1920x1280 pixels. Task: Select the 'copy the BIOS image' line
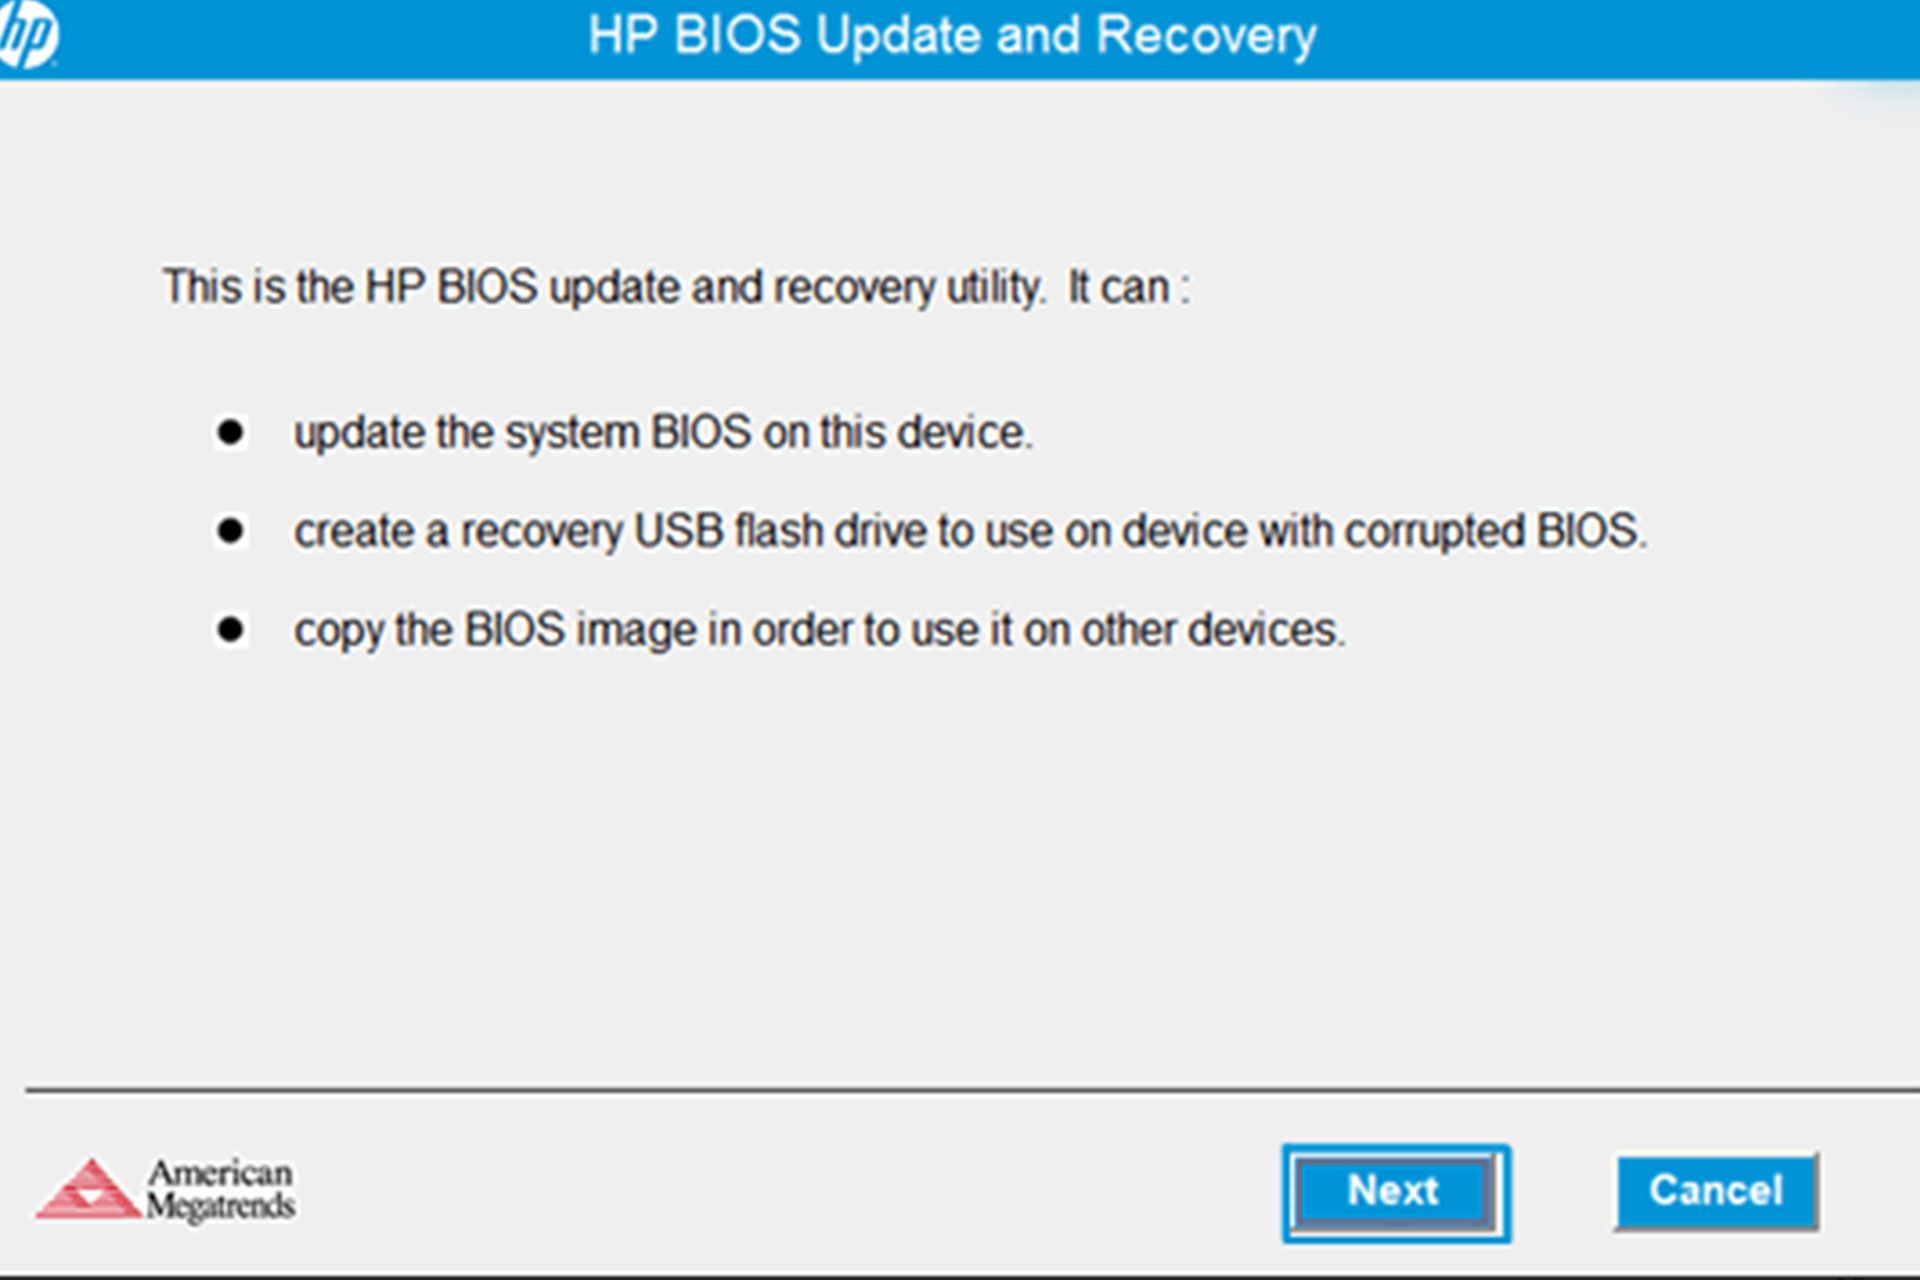818,630
